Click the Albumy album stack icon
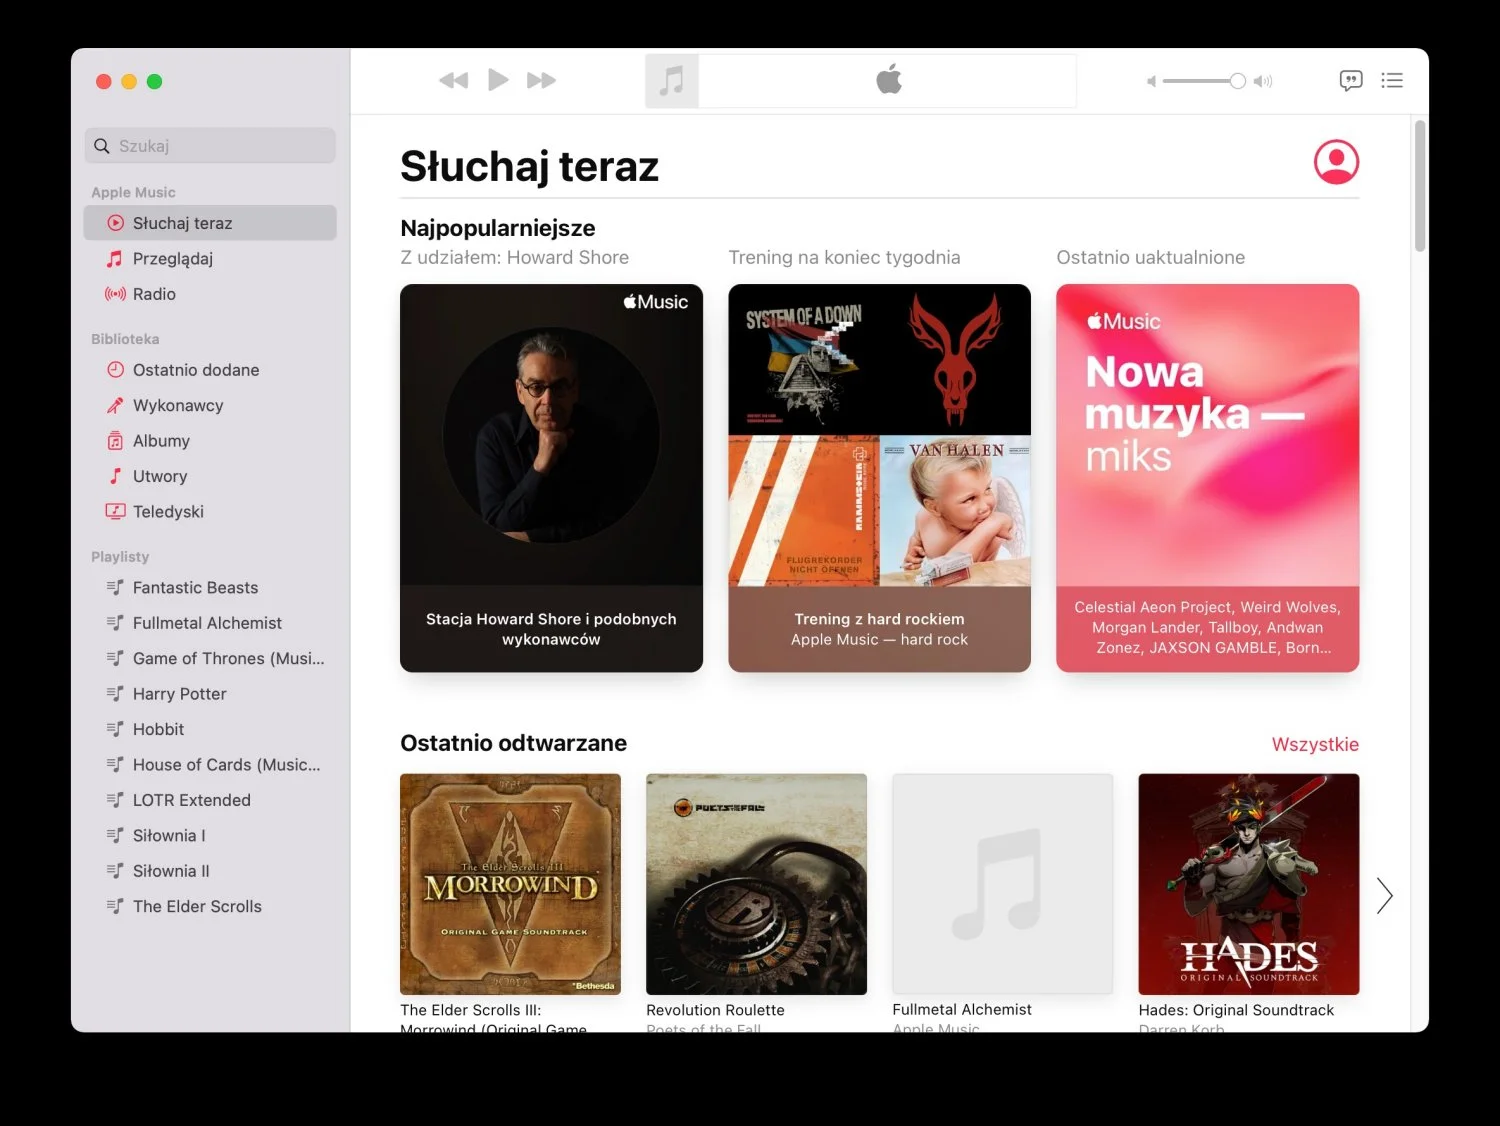The image size is (1500, 1126). coord(115,441)
